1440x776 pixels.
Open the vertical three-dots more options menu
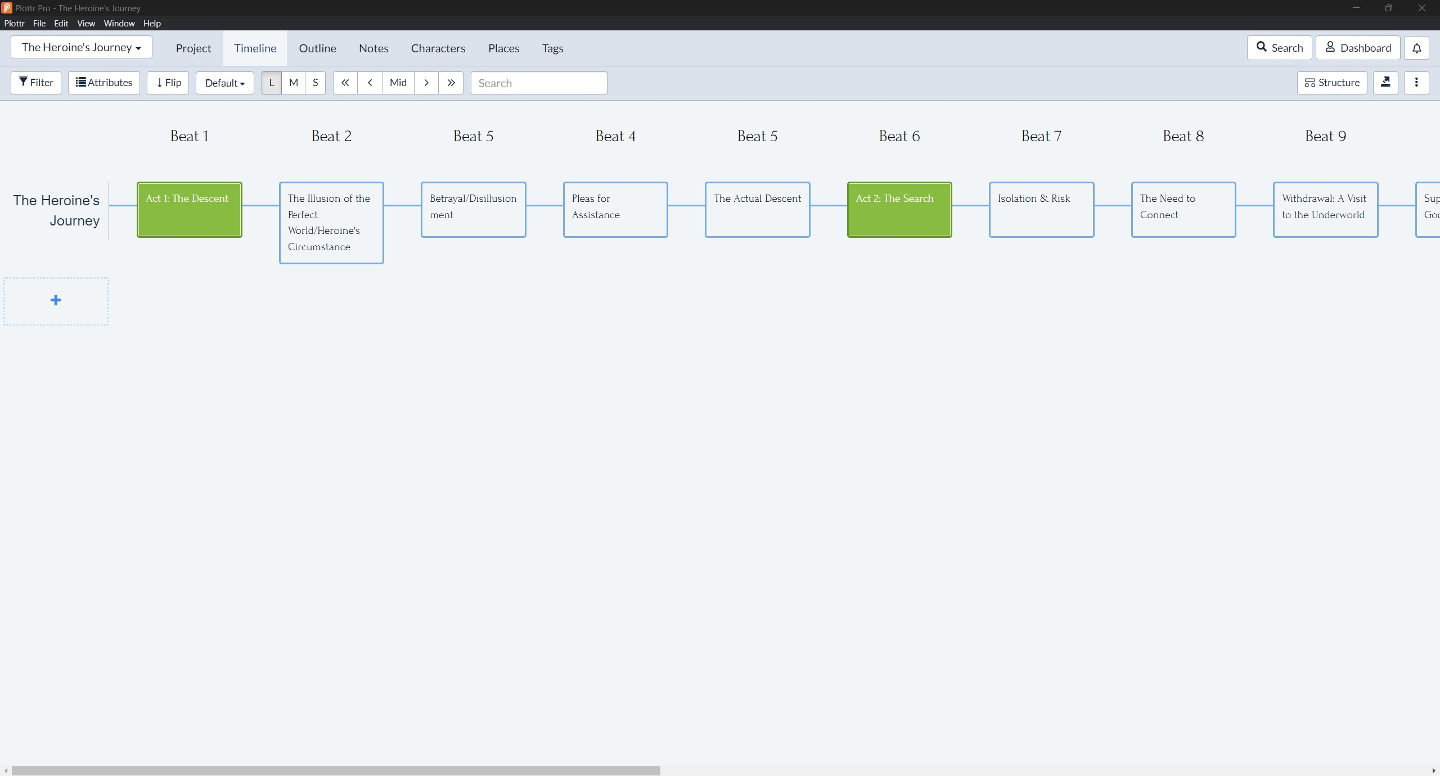(x=1416, y=83)
